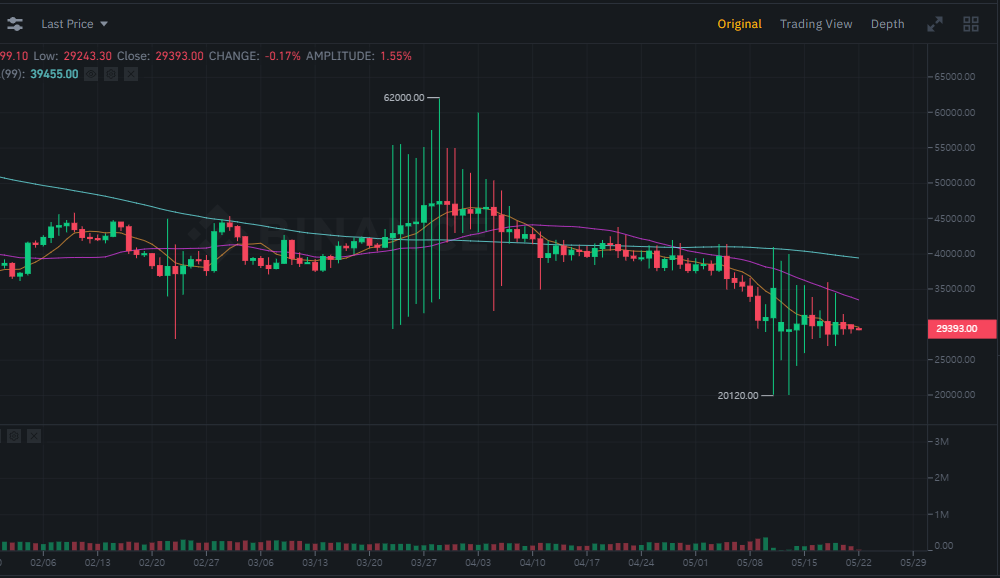Switch to Trading View tab
Image resolution: width=1000 pixels, height=578 pixels.
click(816, 24)
